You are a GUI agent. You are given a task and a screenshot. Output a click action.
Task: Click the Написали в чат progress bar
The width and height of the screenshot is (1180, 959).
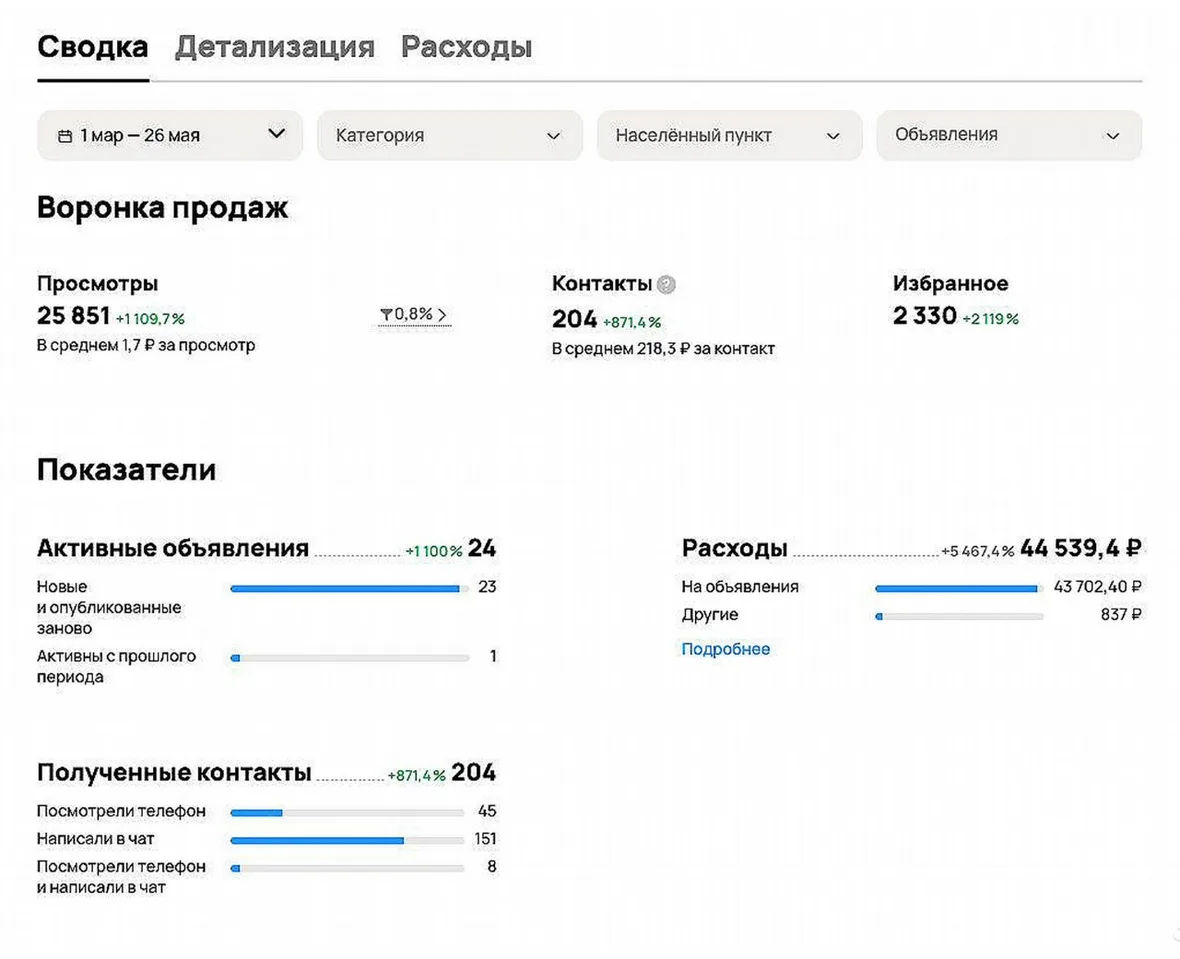point(348,840)
